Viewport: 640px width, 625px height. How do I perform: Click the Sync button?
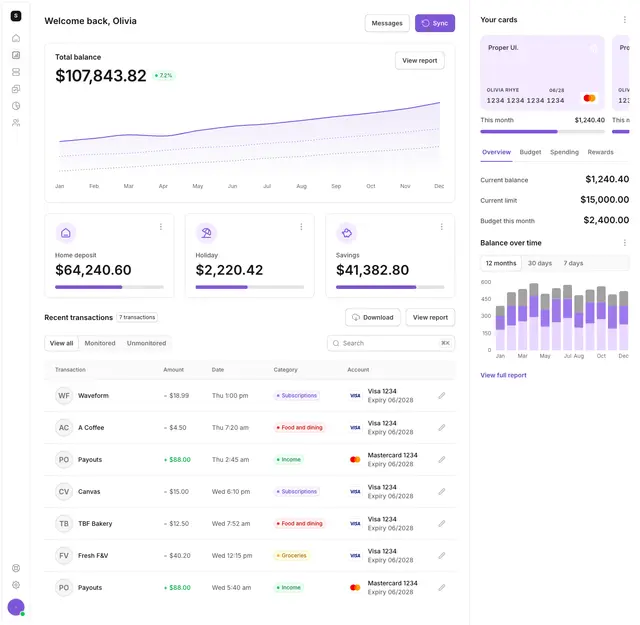[x=435, y=23]
